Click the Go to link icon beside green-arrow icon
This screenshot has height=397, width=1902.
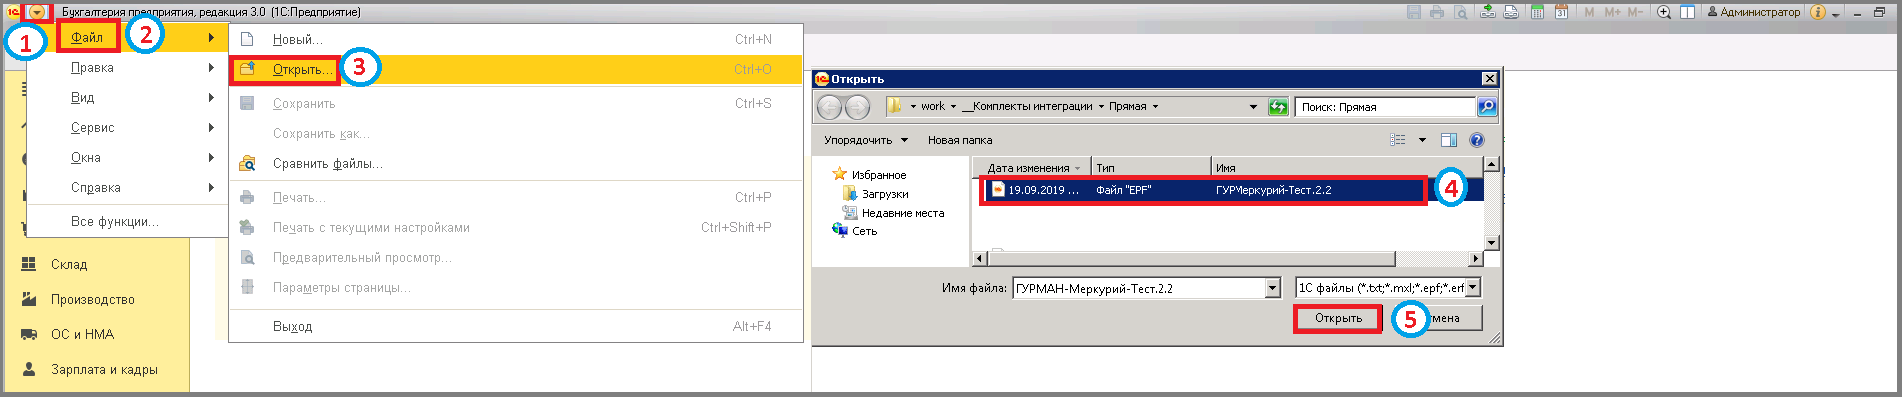[1511, 12]
